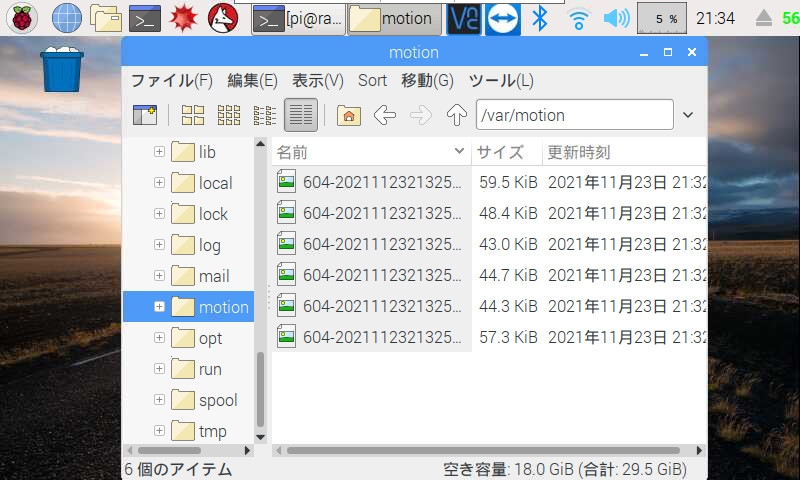Viewport: 800px width, 480px height.
Task: Go up to parent folder
Action: [456, 115]
